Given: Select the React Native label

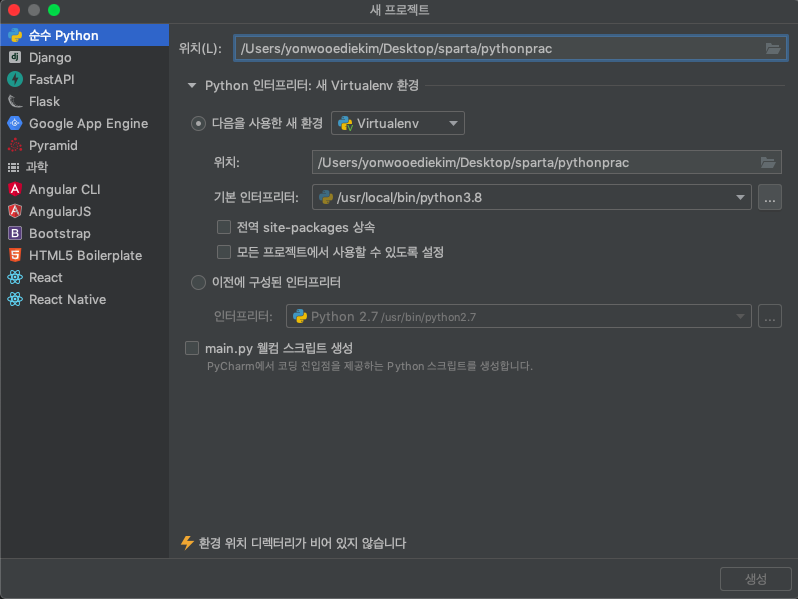Looking at the screenshot, I should pos(68,299).
